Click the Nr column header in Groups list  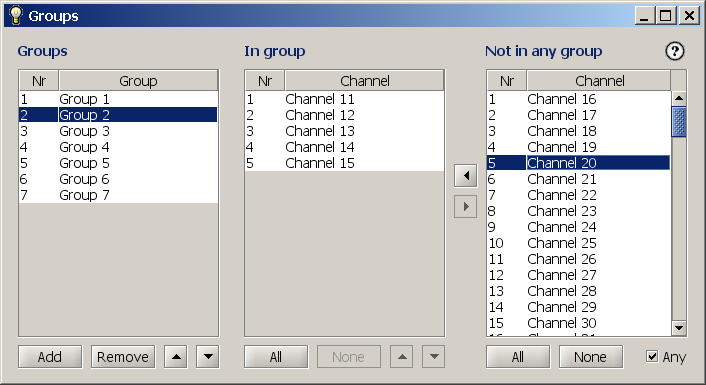[39, 81]
